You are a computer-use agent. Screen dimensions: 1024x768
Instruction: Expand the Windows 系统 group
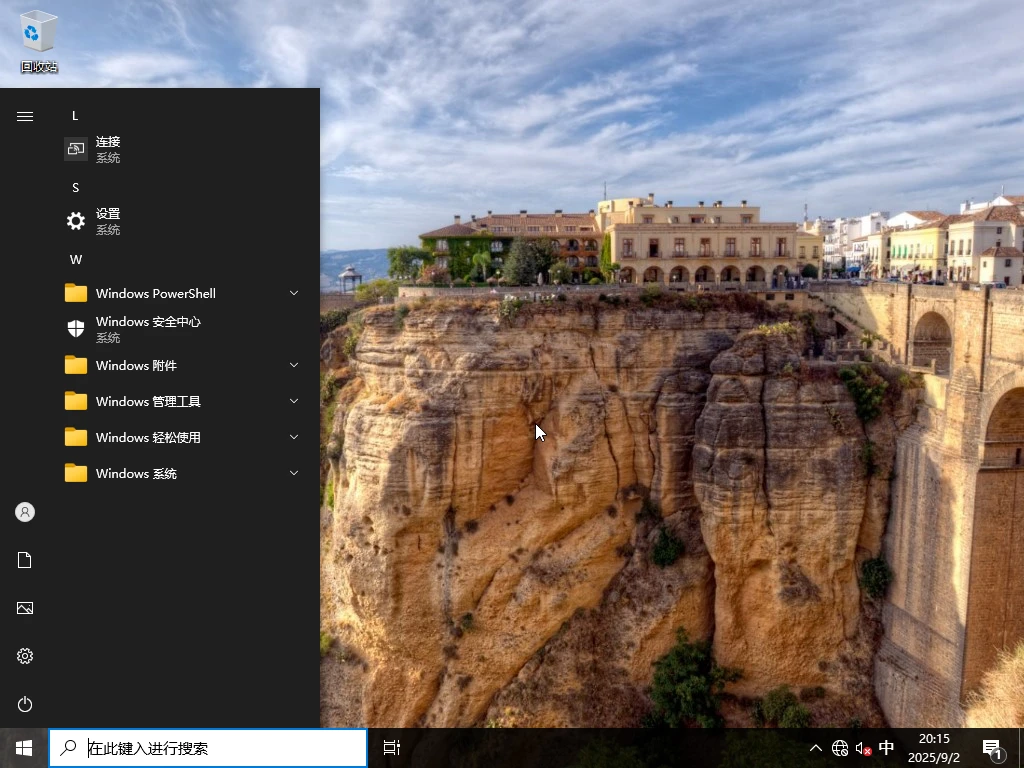click(x=293, y=473)
